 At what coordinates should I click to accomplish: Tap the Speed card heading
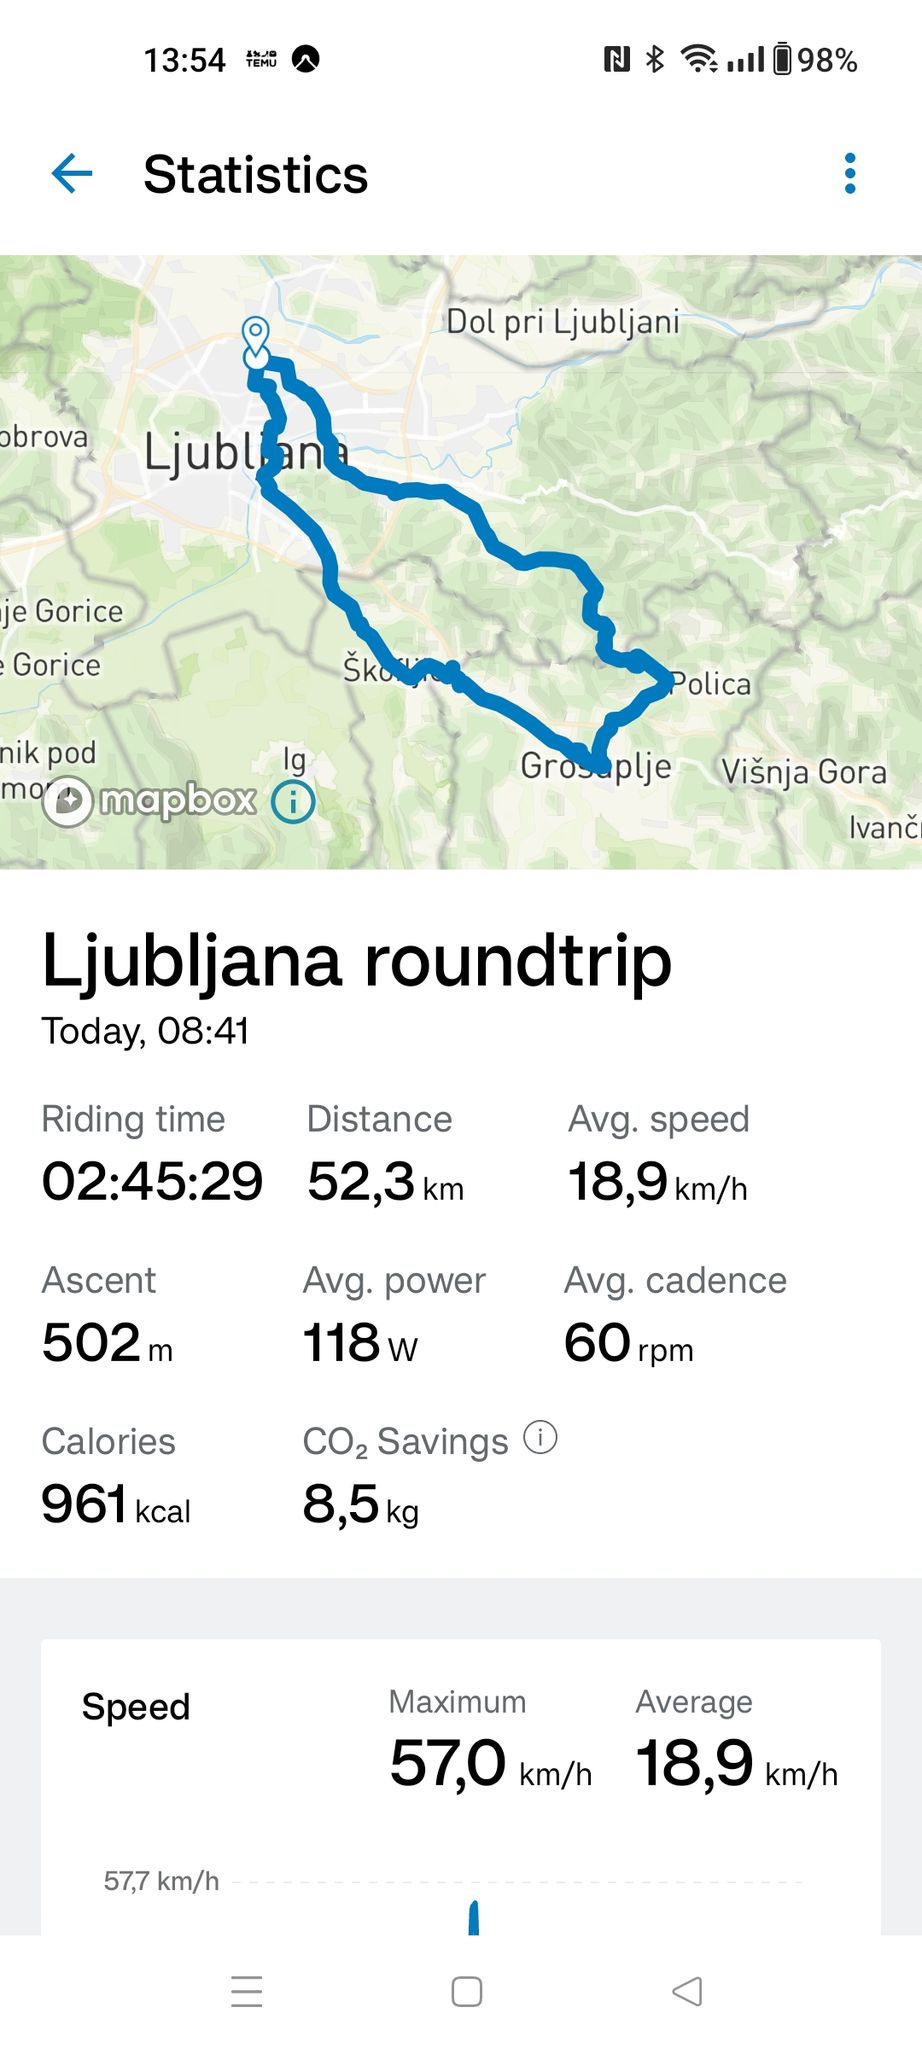pos(136,1706)
